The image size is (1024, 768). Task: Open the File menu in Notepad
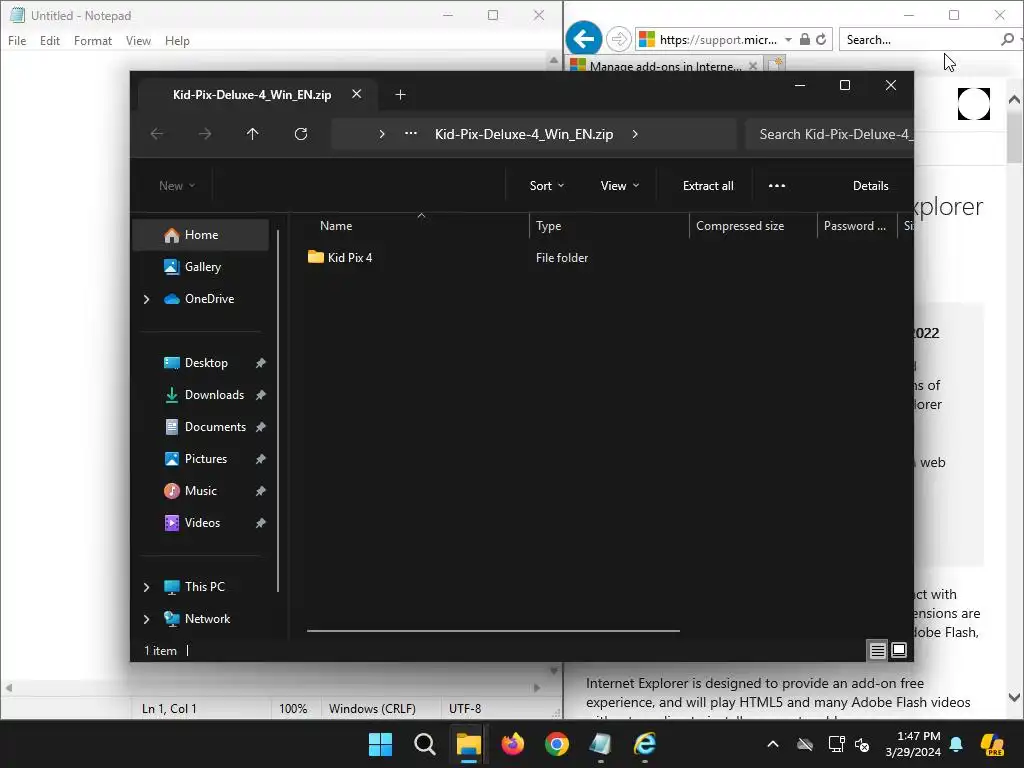tap(17, 40)
